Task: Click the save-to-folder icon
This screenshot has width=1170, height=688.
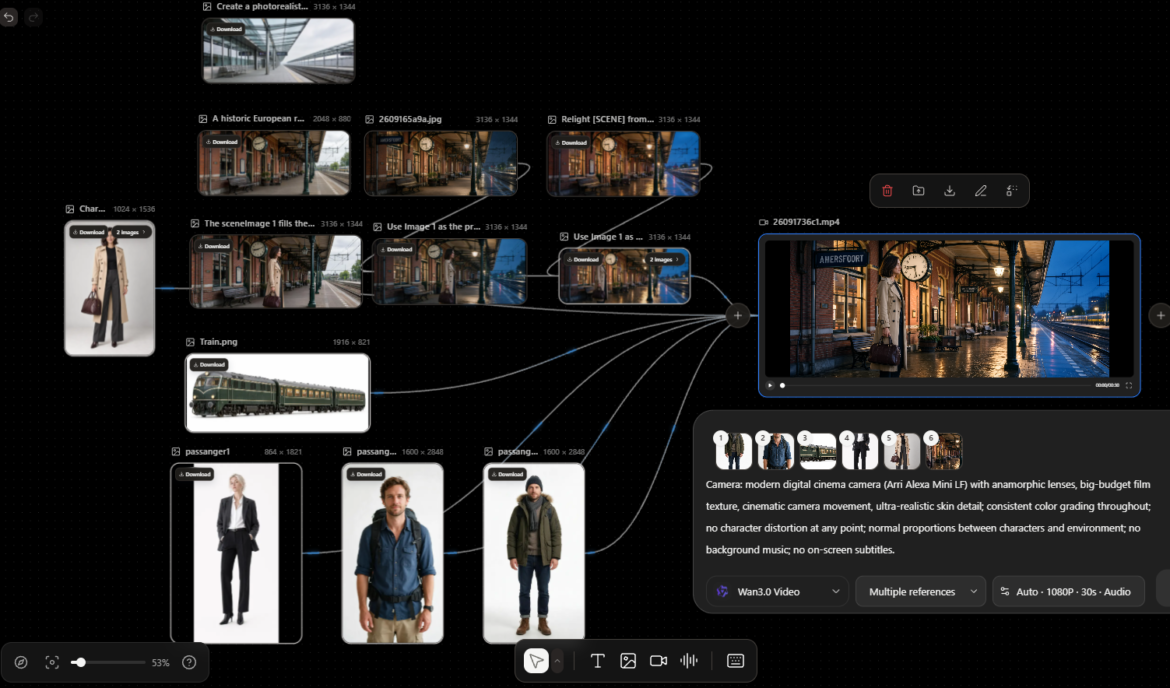Action: click(x=919, y=191)
